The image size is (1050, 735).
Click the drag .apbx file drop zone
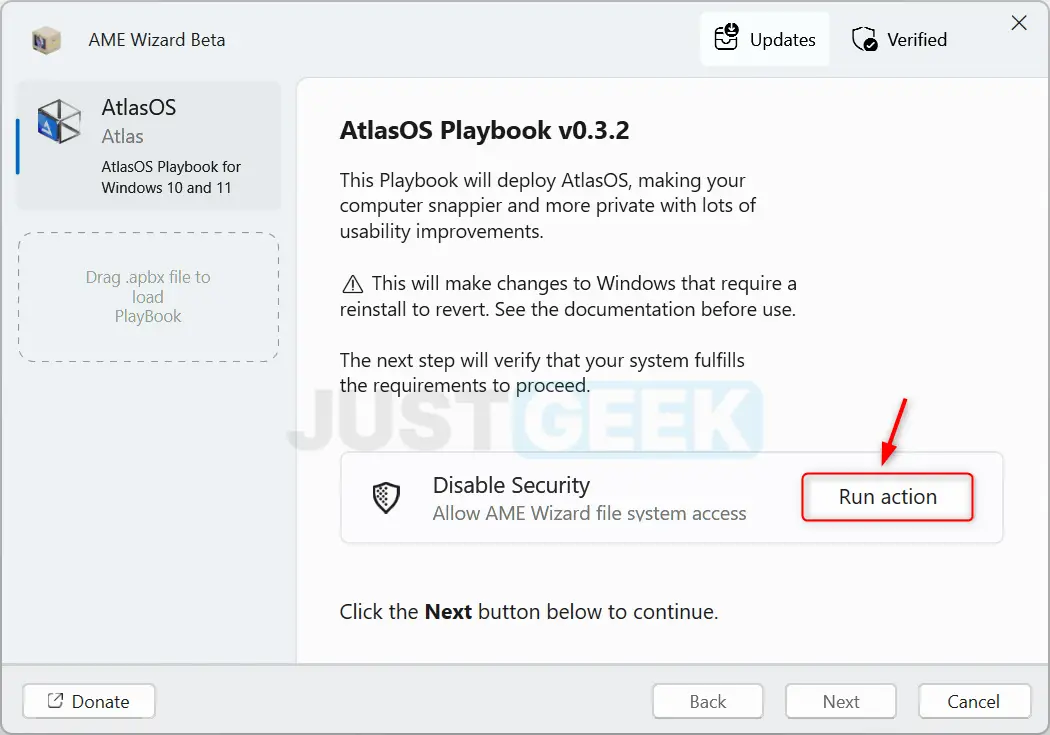click(148, 296)
